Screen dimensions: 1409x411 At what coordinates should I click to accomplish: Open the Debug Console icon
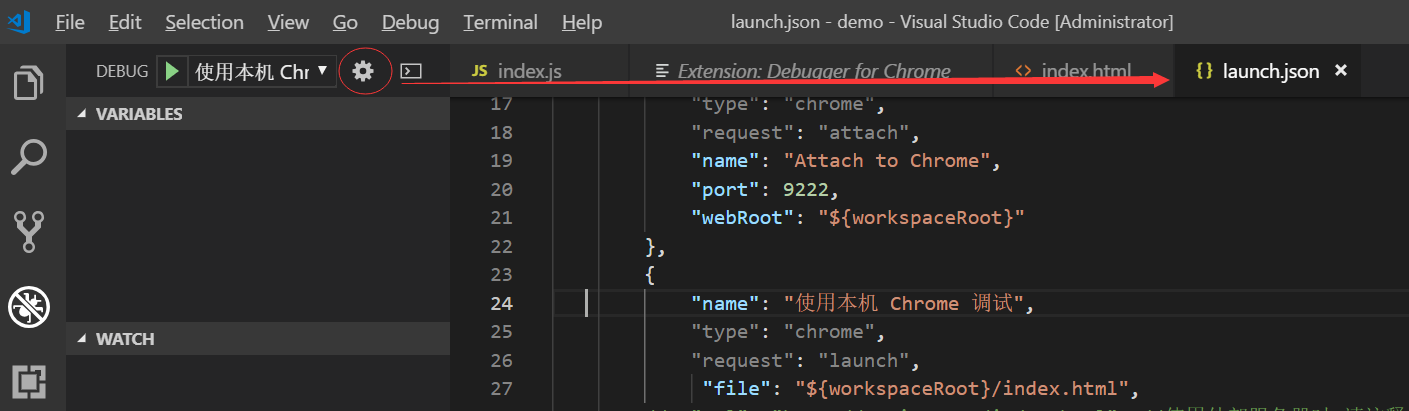(411, 71)
